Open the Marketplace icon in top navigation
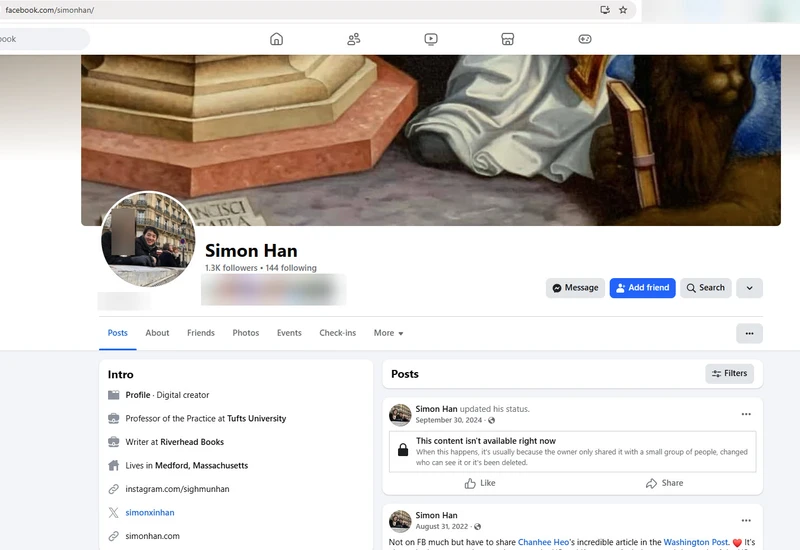 pyautogui.click(x=508, y=39)
